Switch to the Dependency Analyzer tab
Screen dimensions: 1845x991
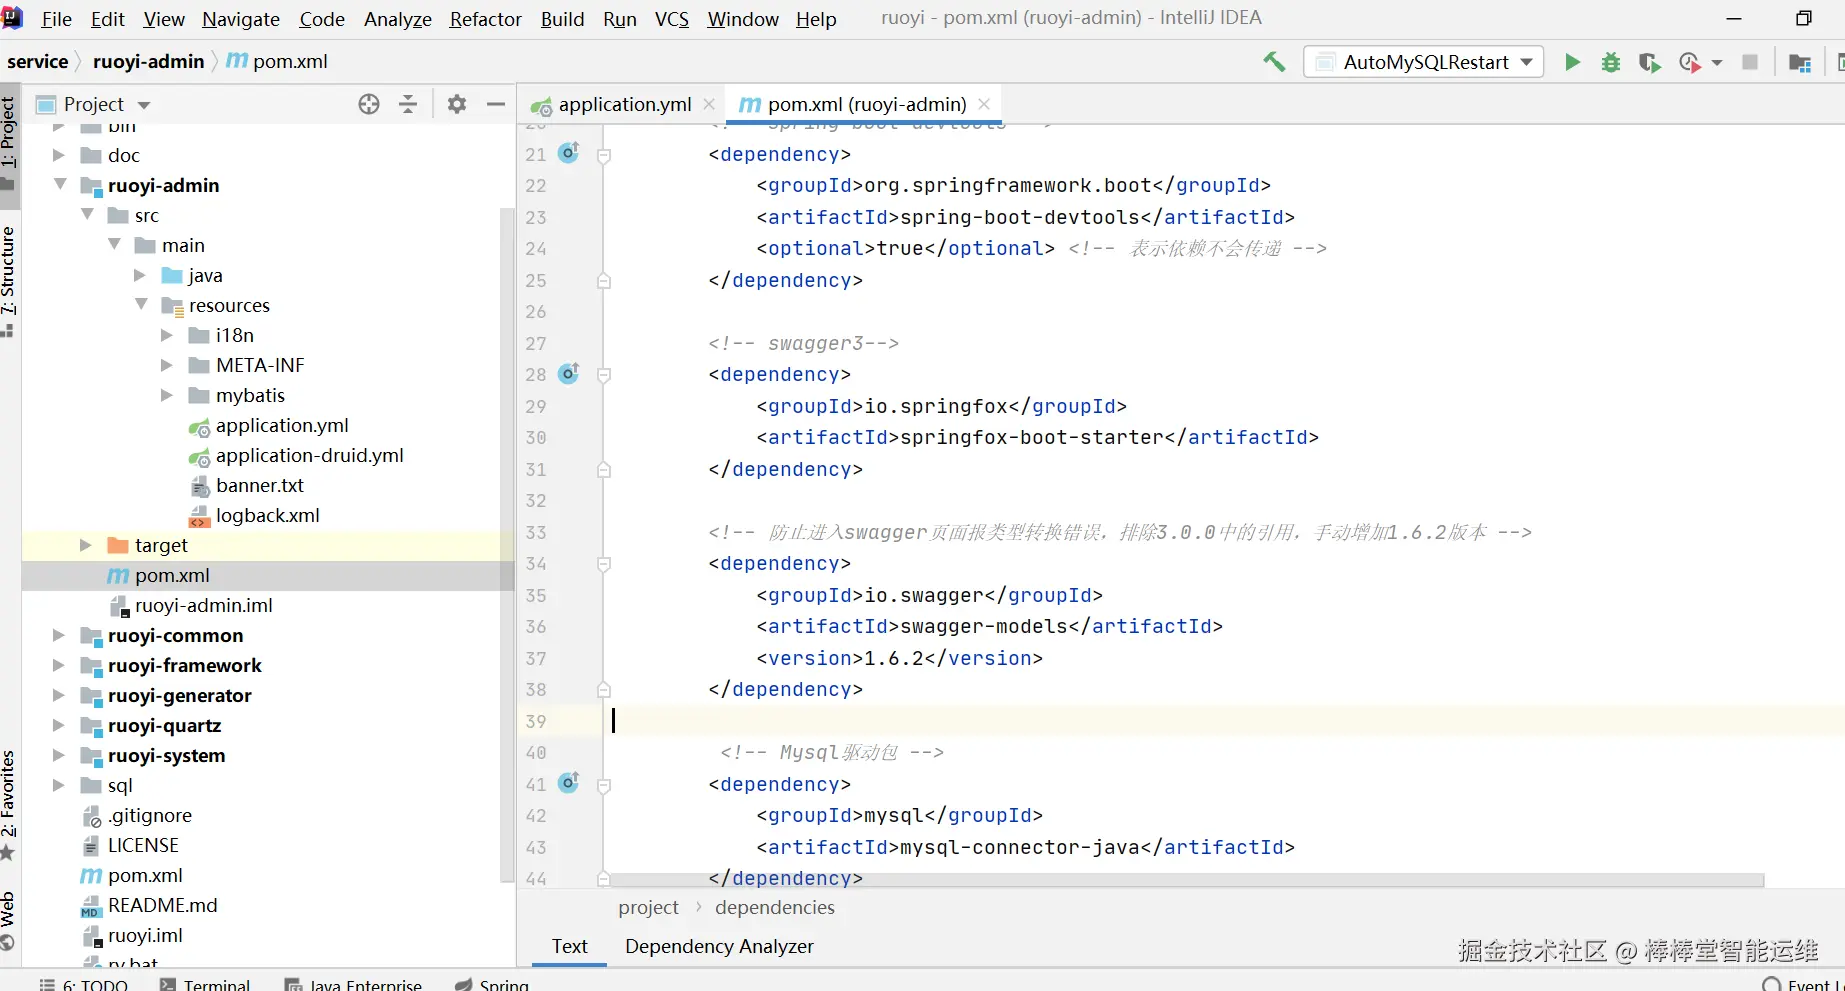[x=719, y=946]
